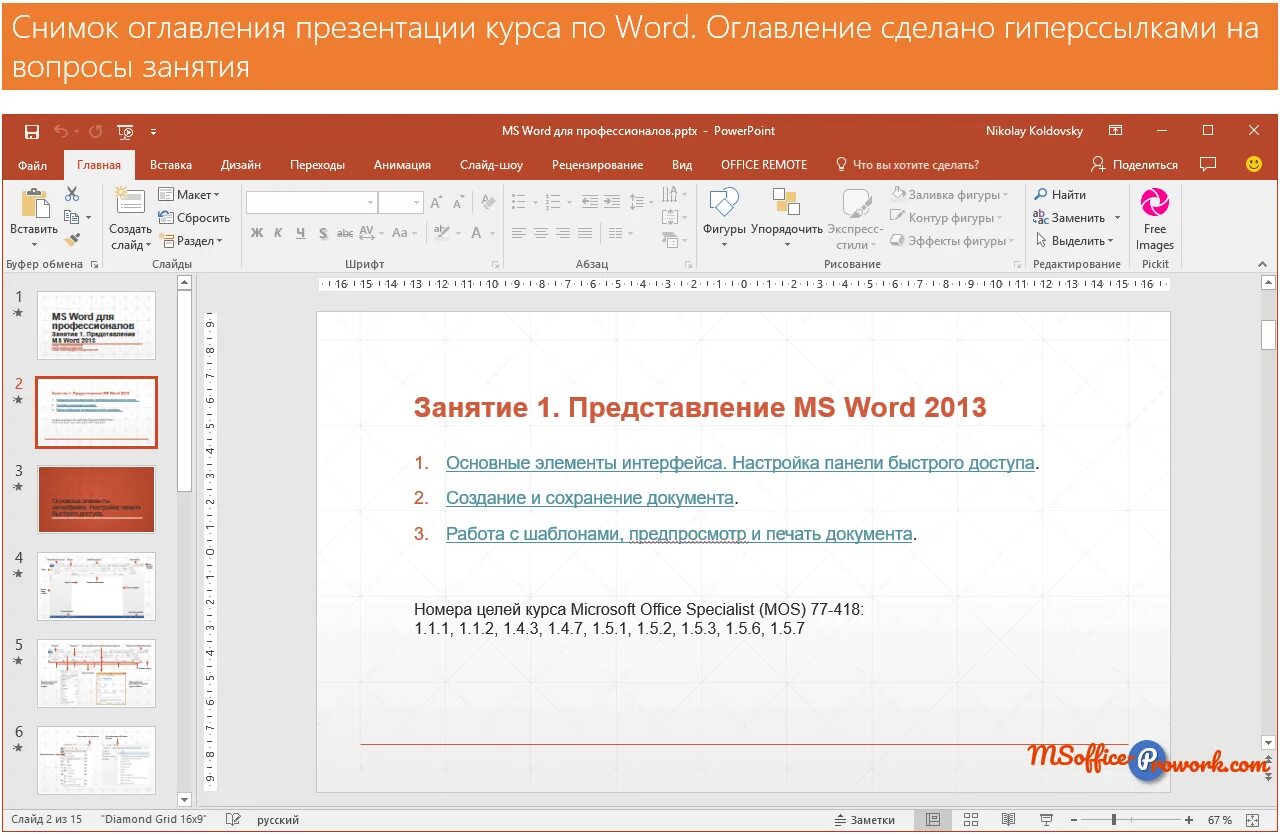Switch to Normal view in status bar
The height and width of the screenshot is (835, 1280).
click(x=932, y=820)
